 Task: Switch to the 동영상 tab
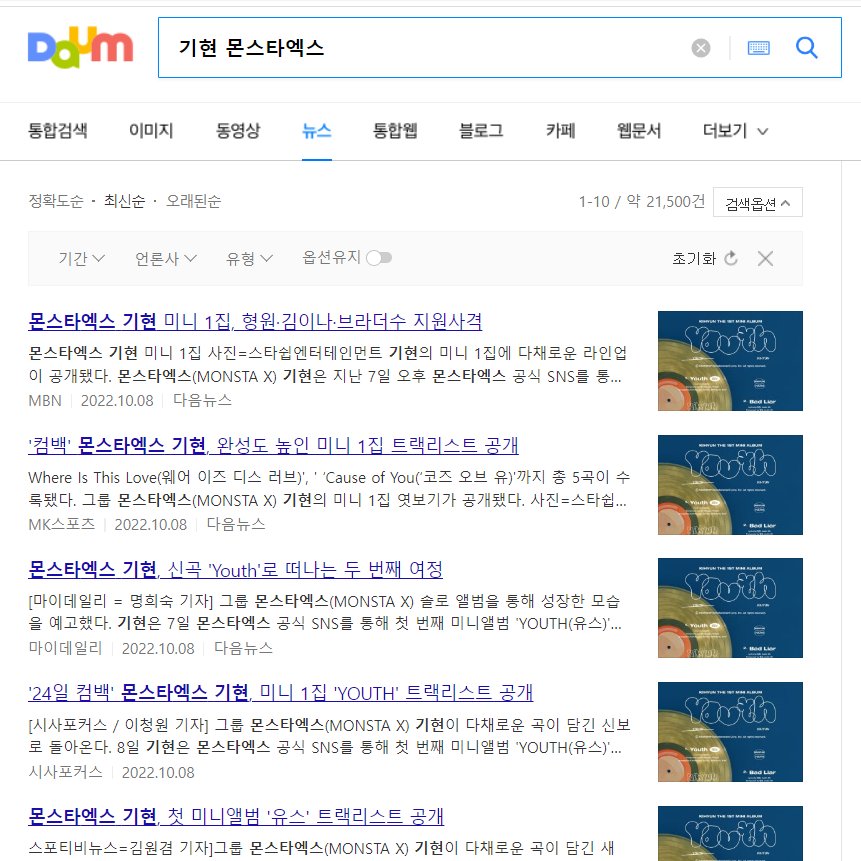(x=238, y=131)
